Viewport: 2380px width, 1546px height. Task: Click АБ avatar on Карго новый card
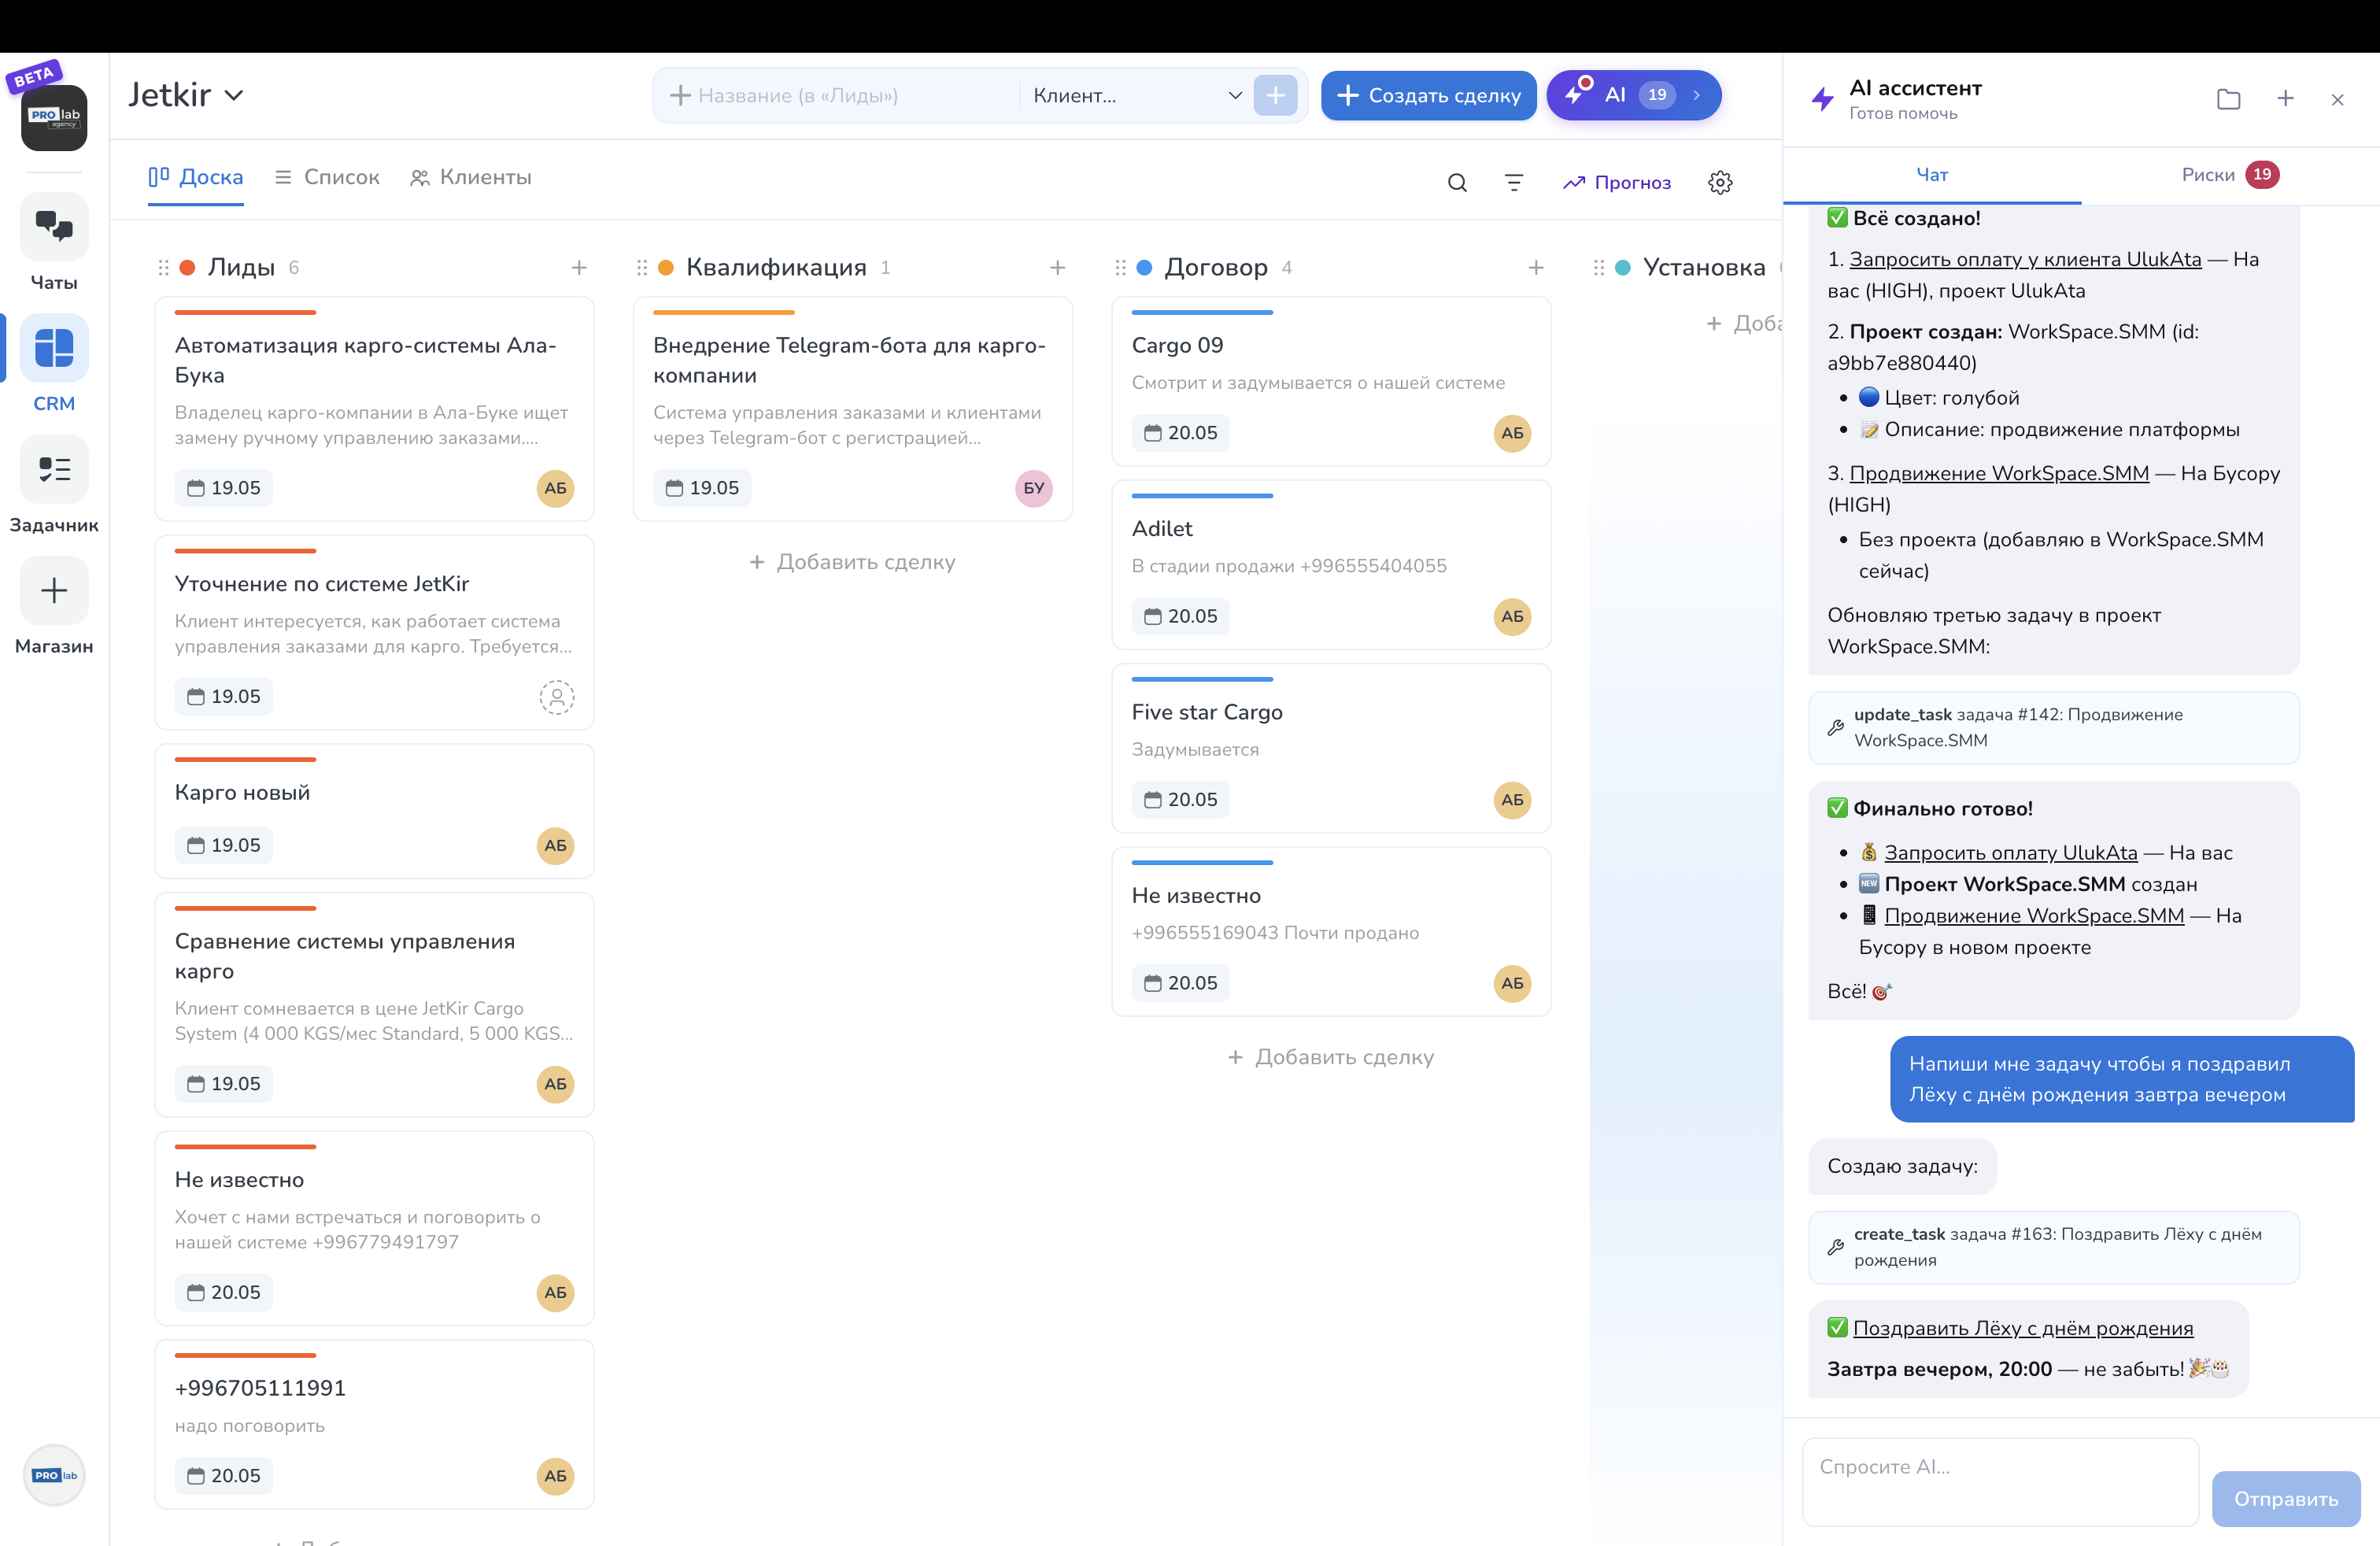[x=555, y=845]
